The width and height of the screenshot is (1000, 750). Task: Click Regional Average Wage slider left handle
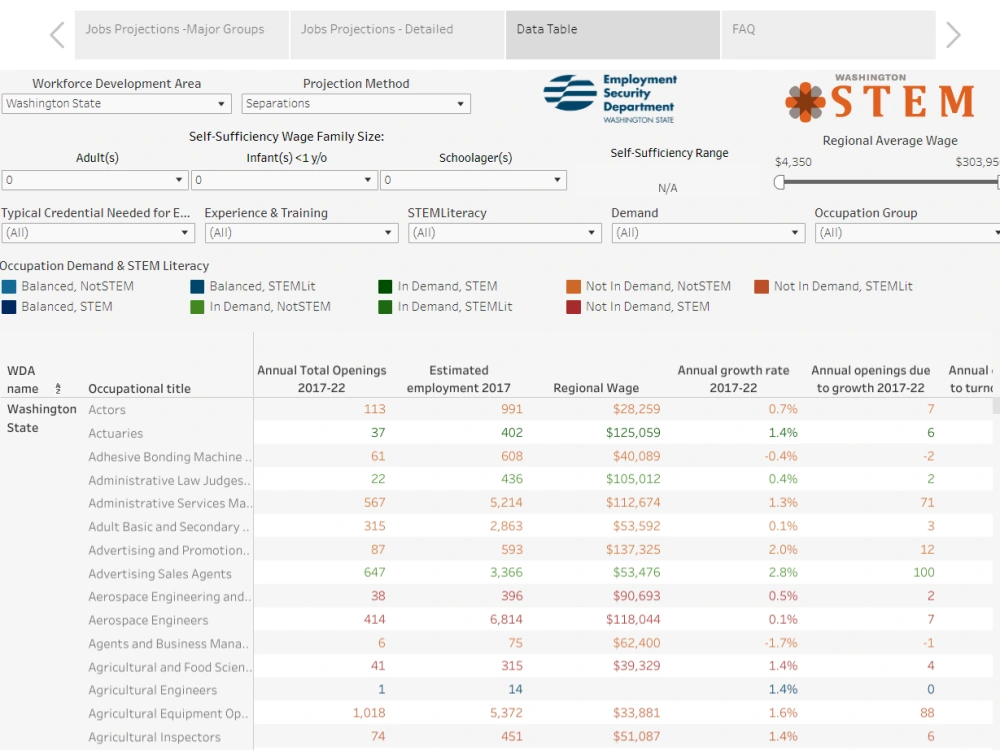(x=779, y=182)
